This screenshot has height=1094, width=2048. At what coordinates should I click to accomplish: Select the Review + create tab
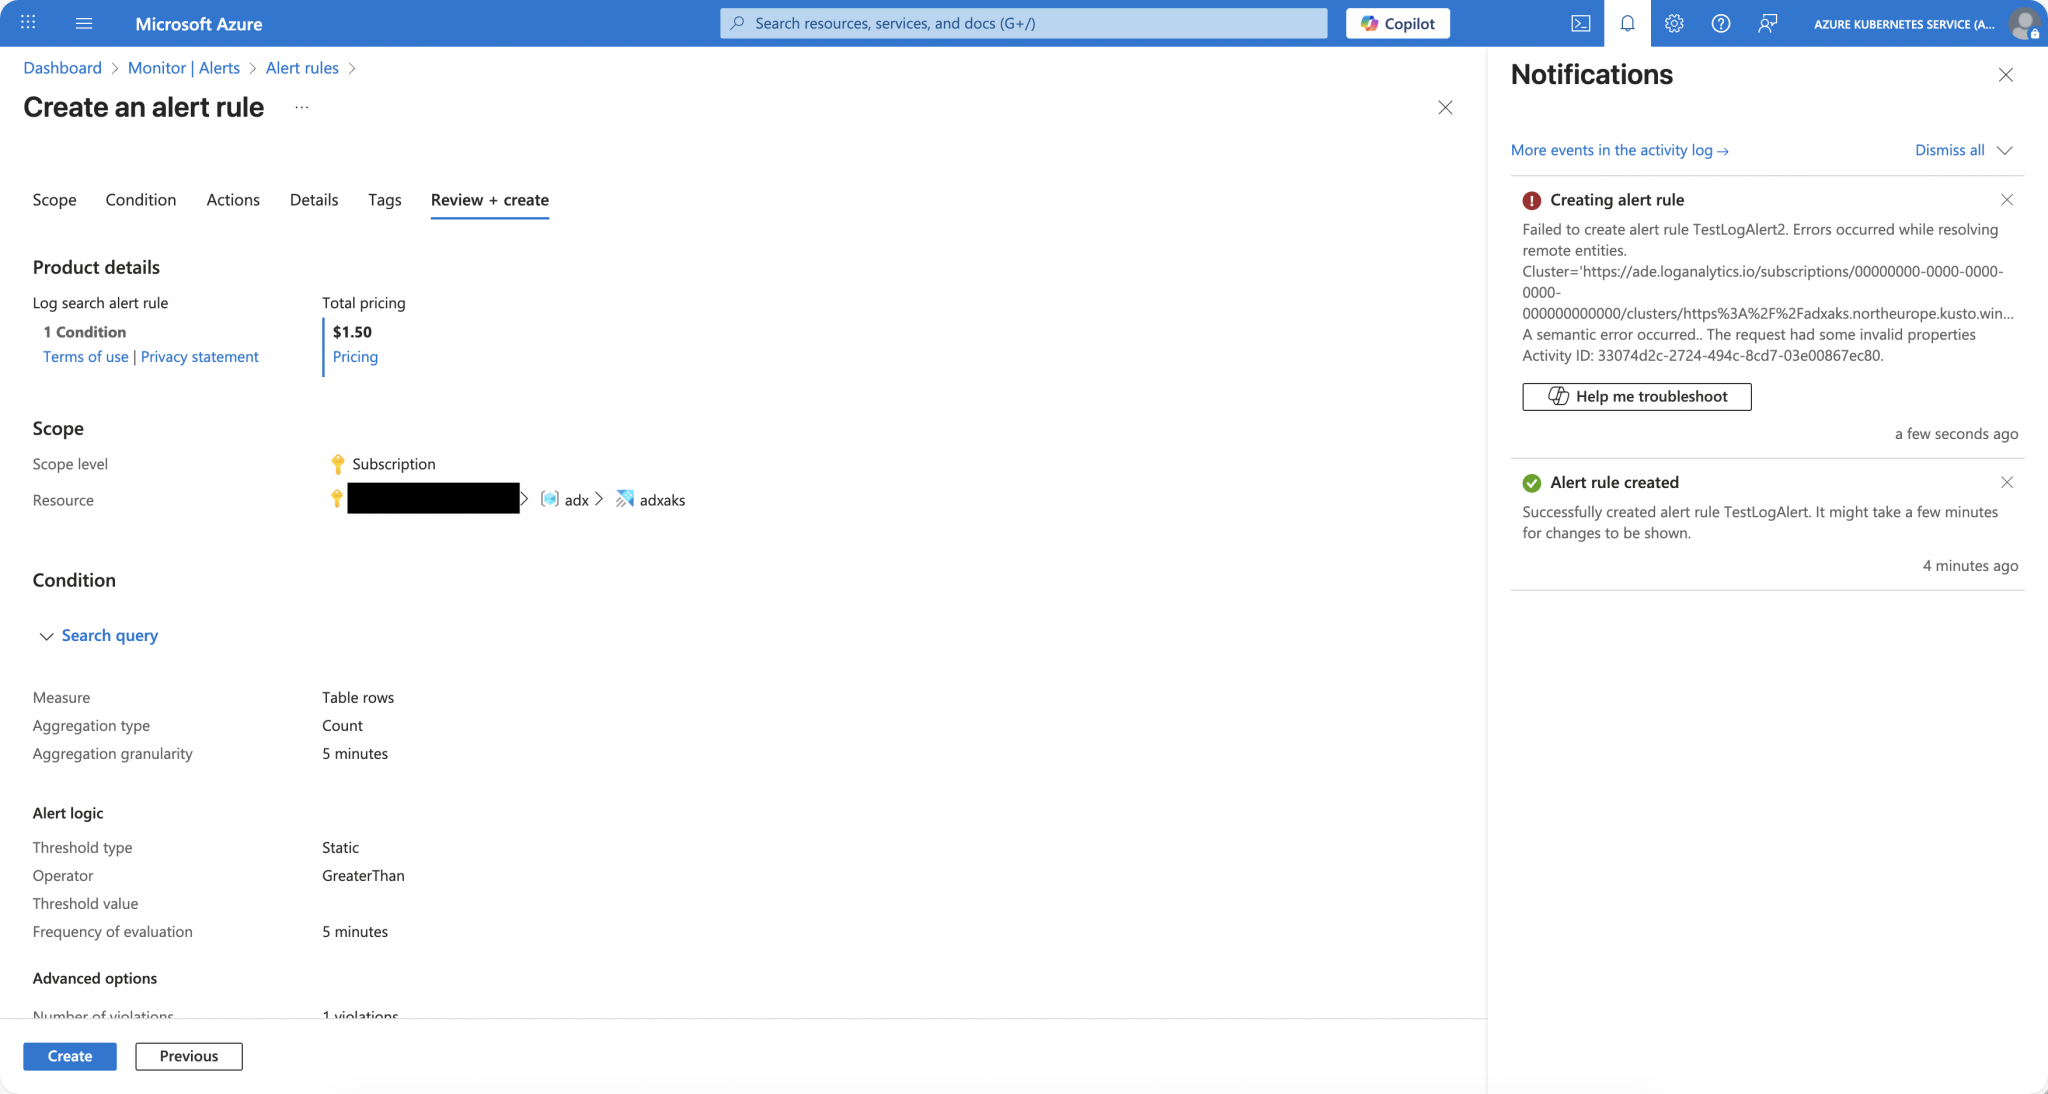tap(490, 200)
